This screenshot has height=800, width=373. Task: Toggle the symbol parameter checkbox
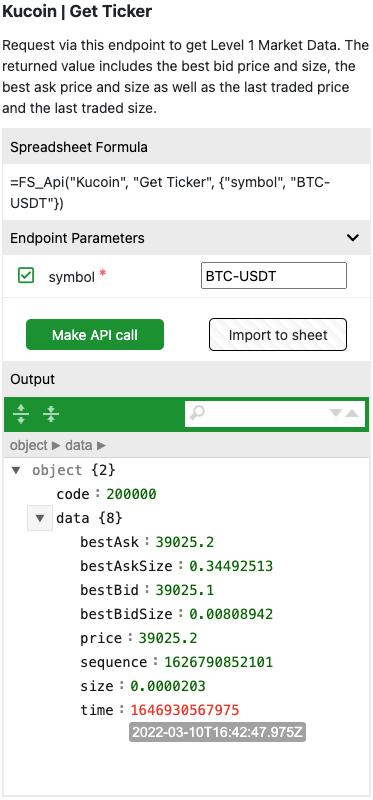coord(26,276)
